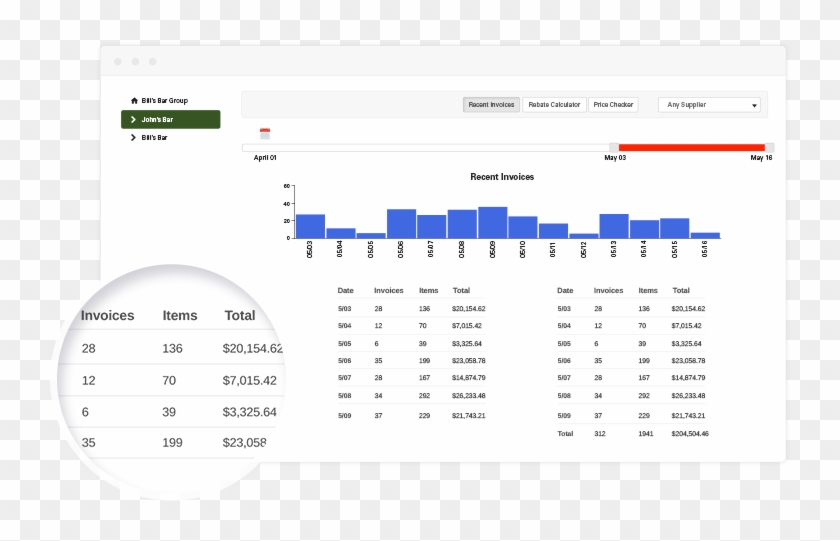
Task: Open the Any Supplier dropdown
Action: [x=709, y=105]
